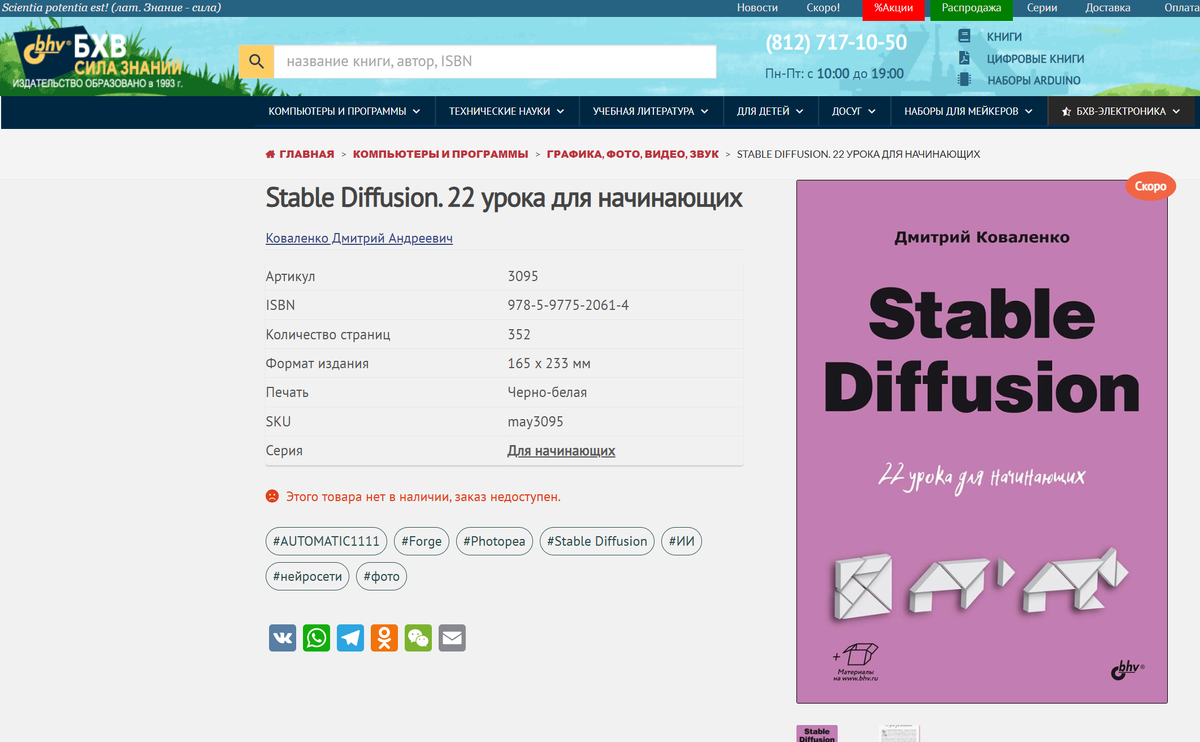This screenshot has width=1200, height=742.
Task: Share via email envelope icon
Action: tap(453, 638)
